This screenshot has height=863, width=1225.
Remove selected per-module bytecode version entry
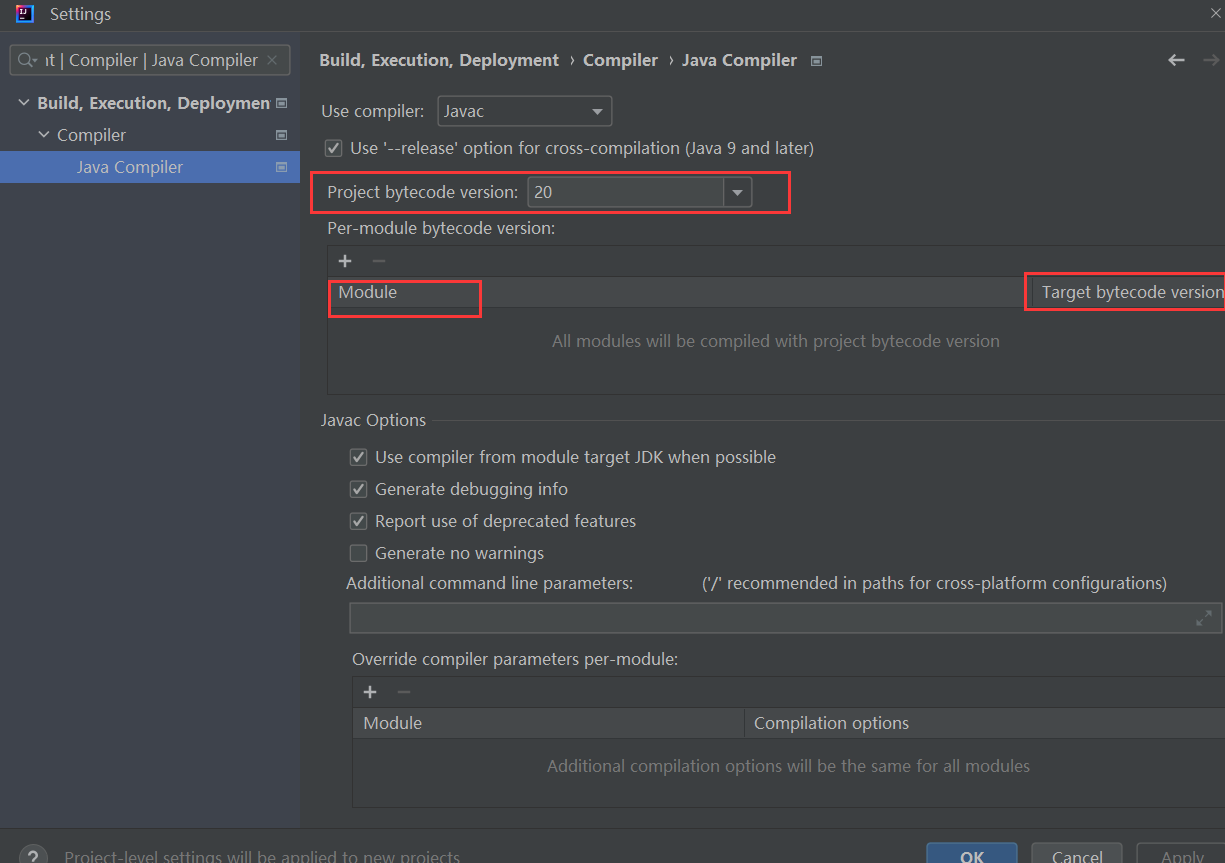378,261
